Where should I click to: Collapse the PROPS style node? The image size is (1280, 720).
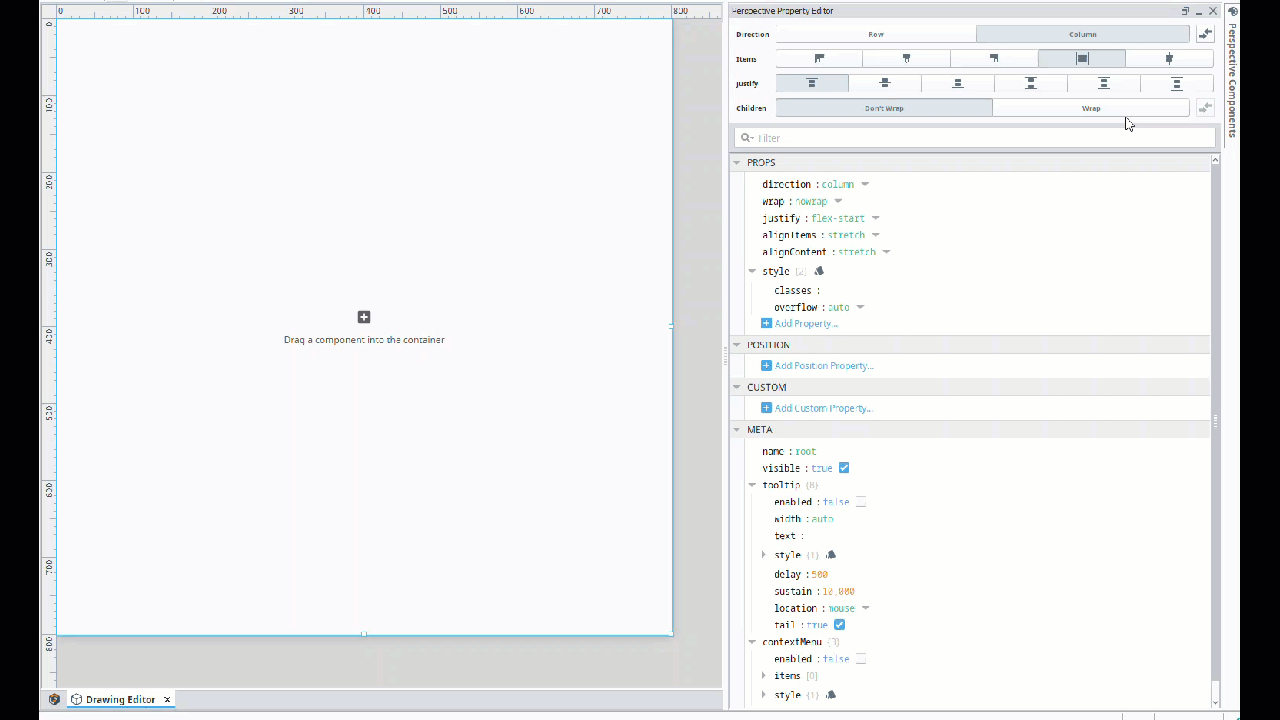[753, 271]
